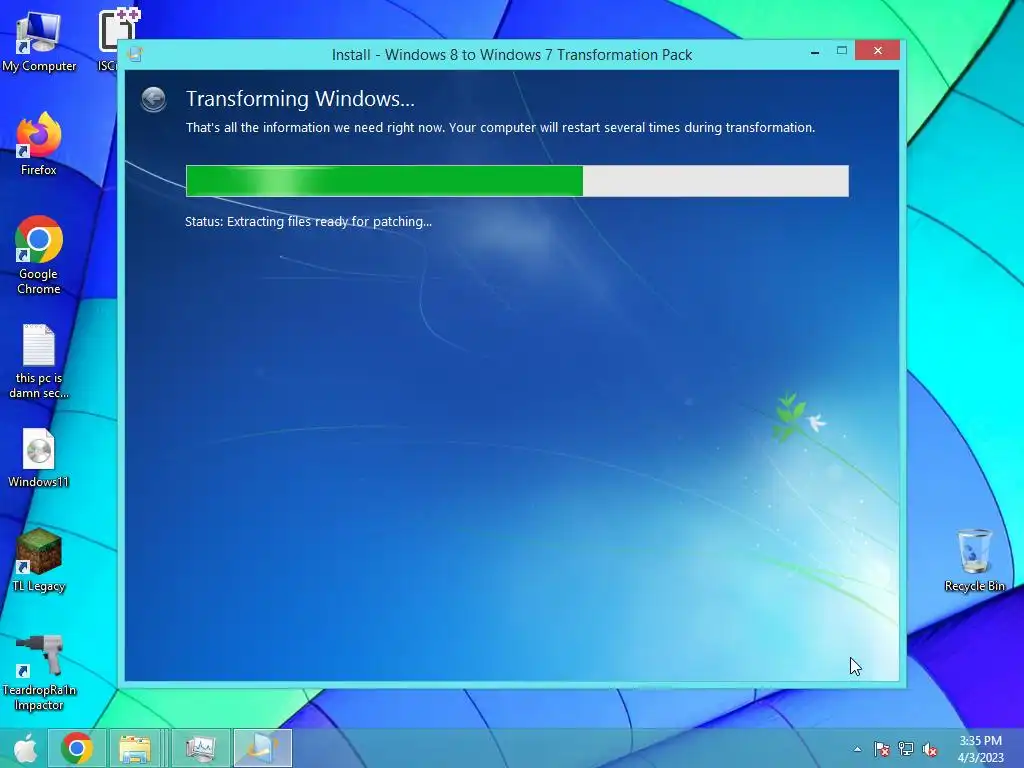Image resolution: width=1024 pixels, height=768 pixels.
Task: Minimize the Transformation Pack installer window
Action: 815,52
